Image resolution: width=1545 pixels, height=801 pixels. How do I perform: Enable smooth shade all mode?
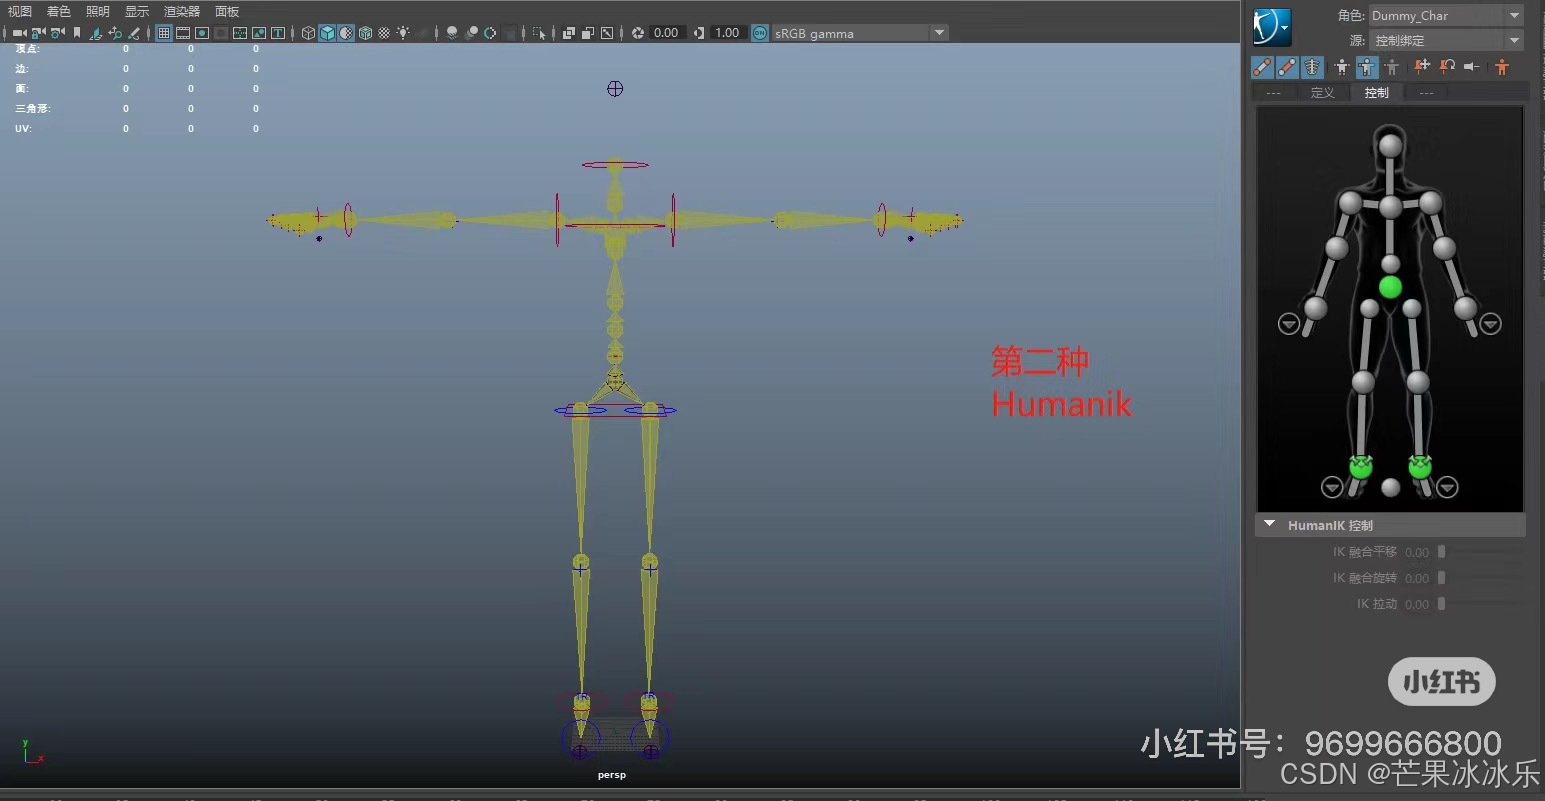[x=327, y=33]
